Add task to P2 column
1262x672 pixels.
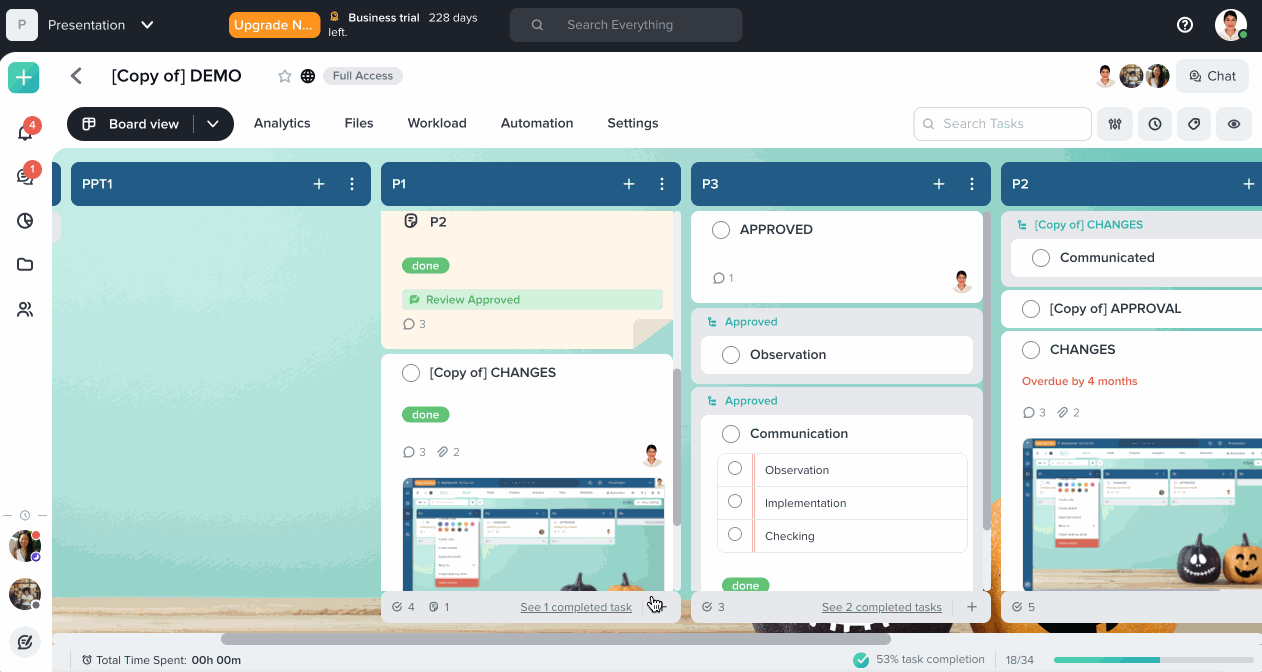coord(1249,184)
